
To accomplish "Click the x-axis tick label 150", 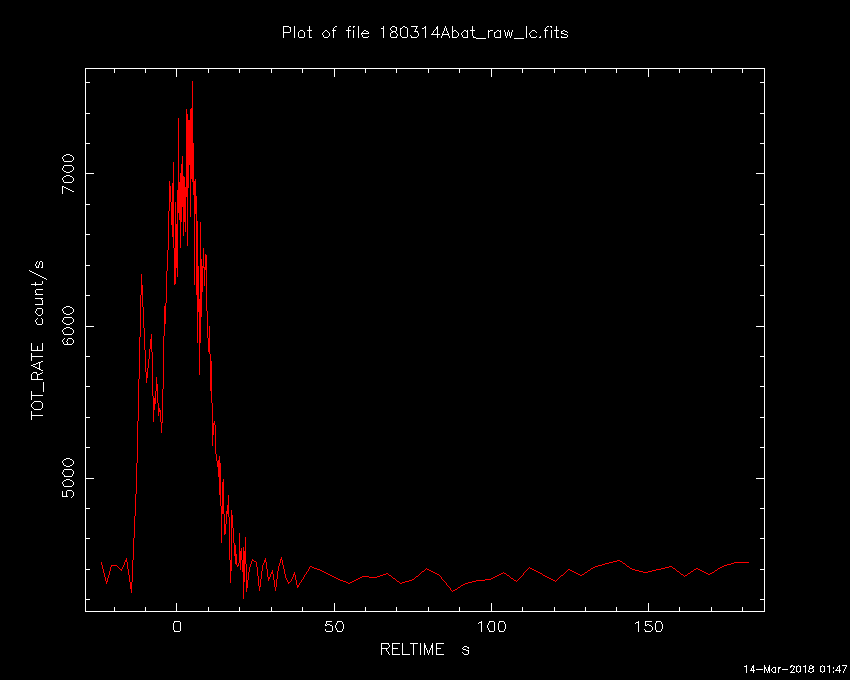I will 648,627.
